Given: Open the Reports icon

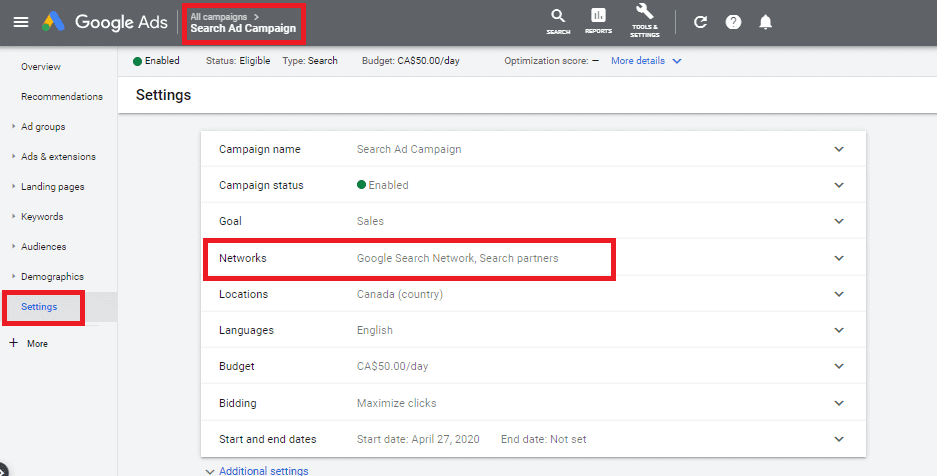Looking at the screenshot, I should [598, 21].
